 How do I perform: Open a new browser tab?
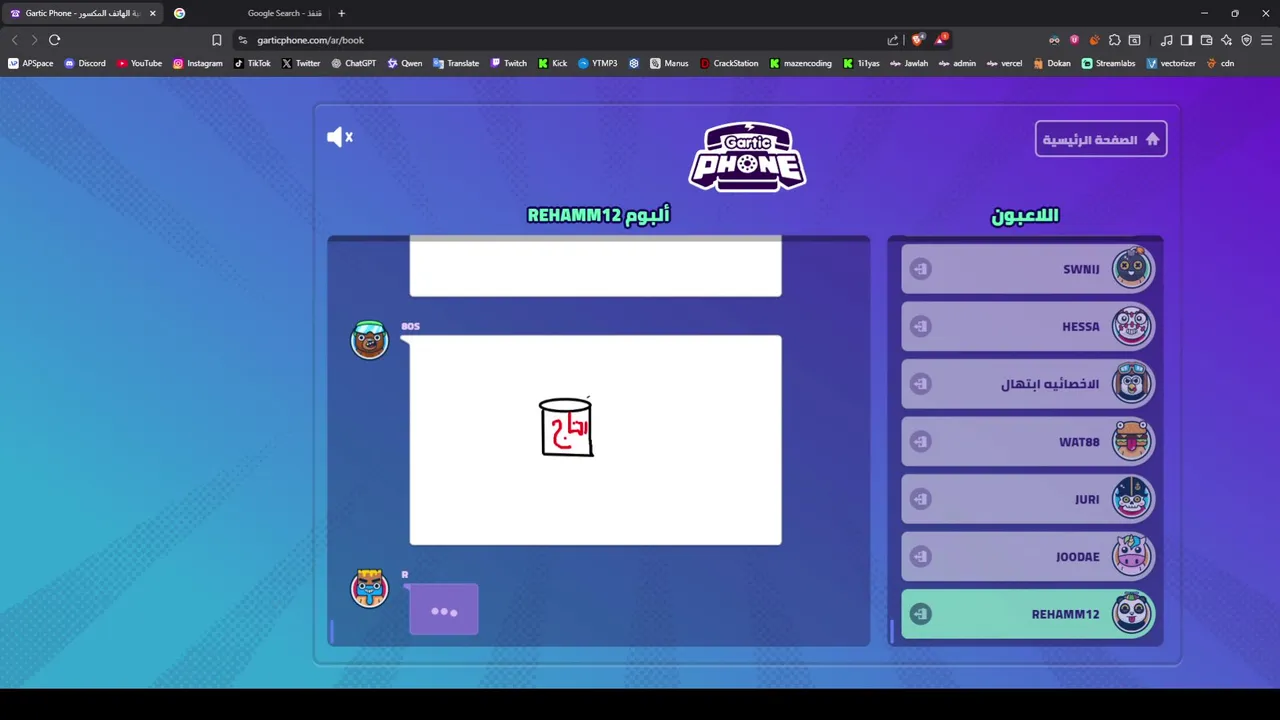341,13
